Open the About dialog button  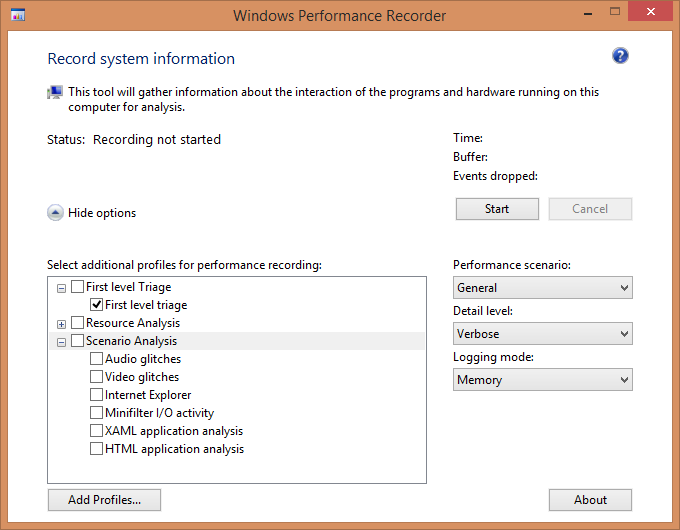590,500
